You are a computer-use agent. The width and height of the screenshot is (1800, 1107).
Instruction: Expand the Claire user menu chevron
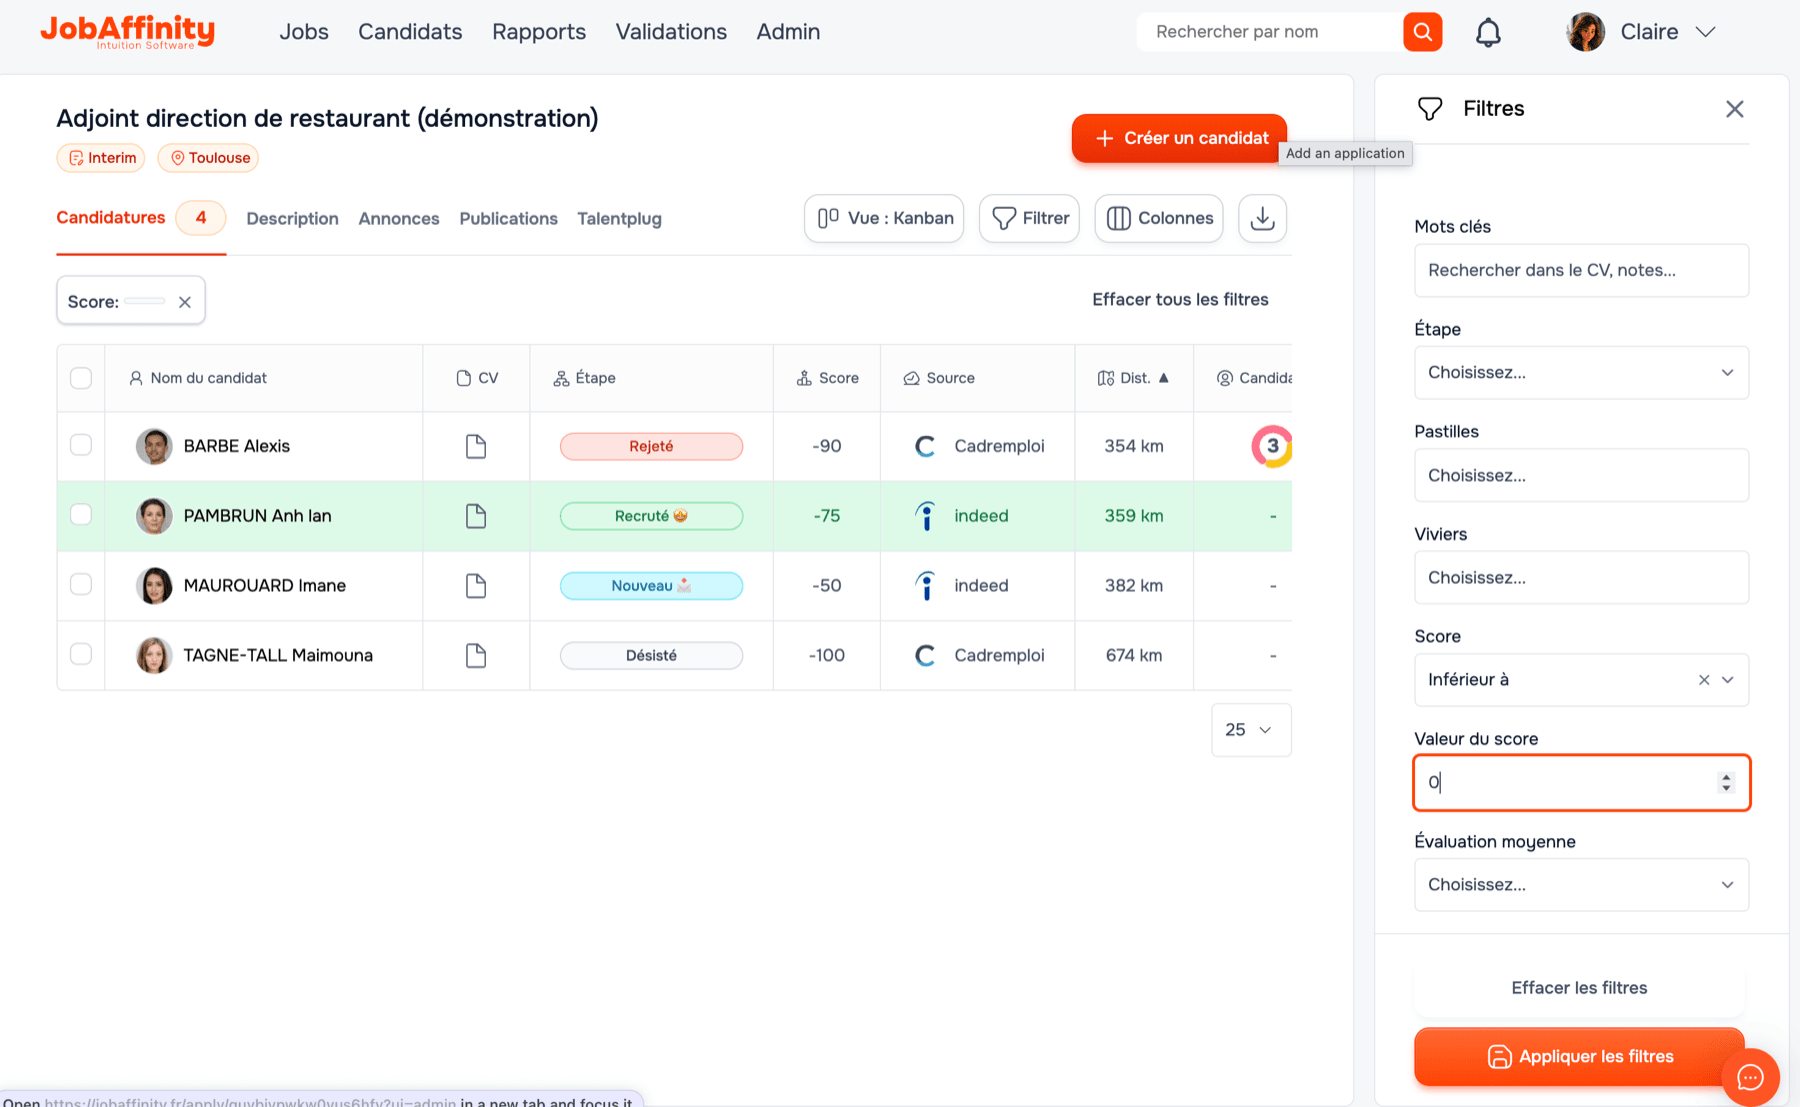[x=1706, y=32]
